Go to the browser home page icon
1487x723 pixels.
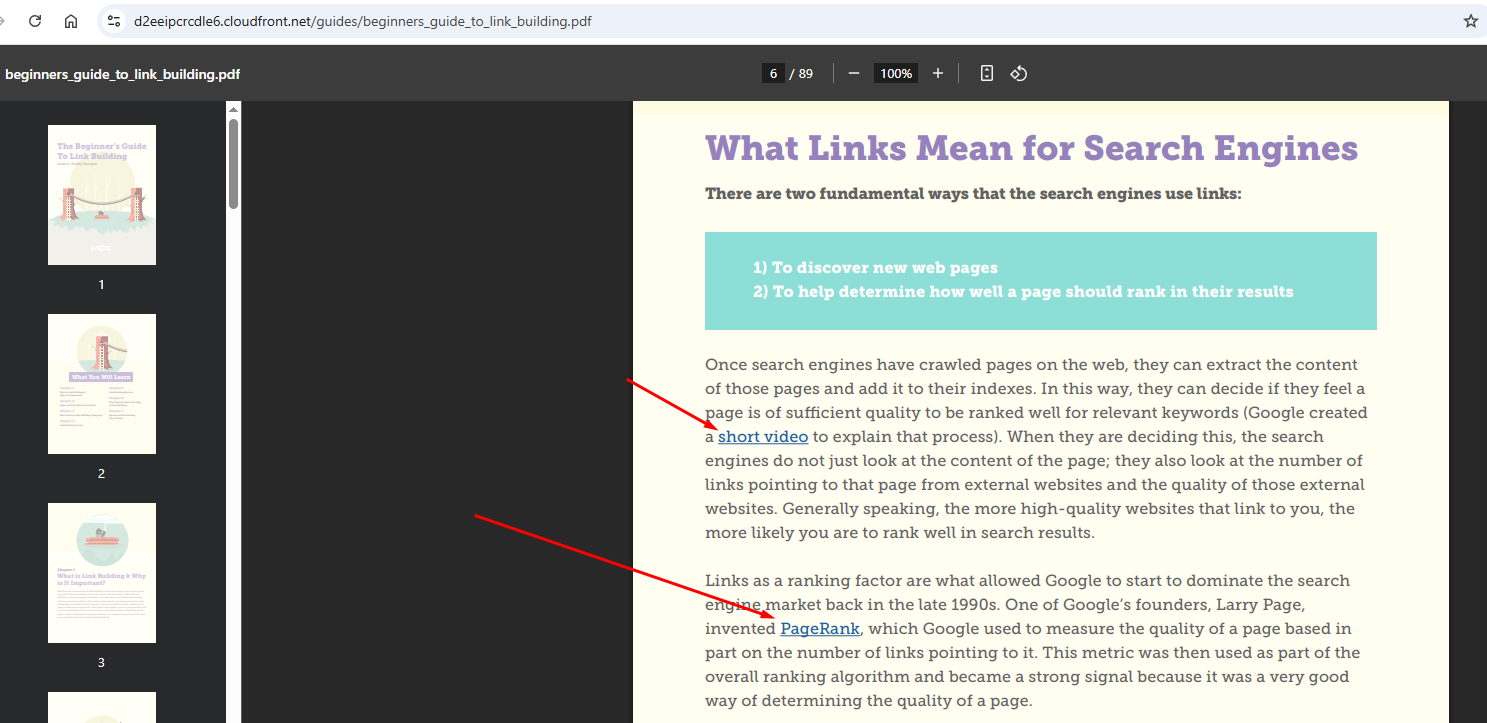click(x=71, y=21)
